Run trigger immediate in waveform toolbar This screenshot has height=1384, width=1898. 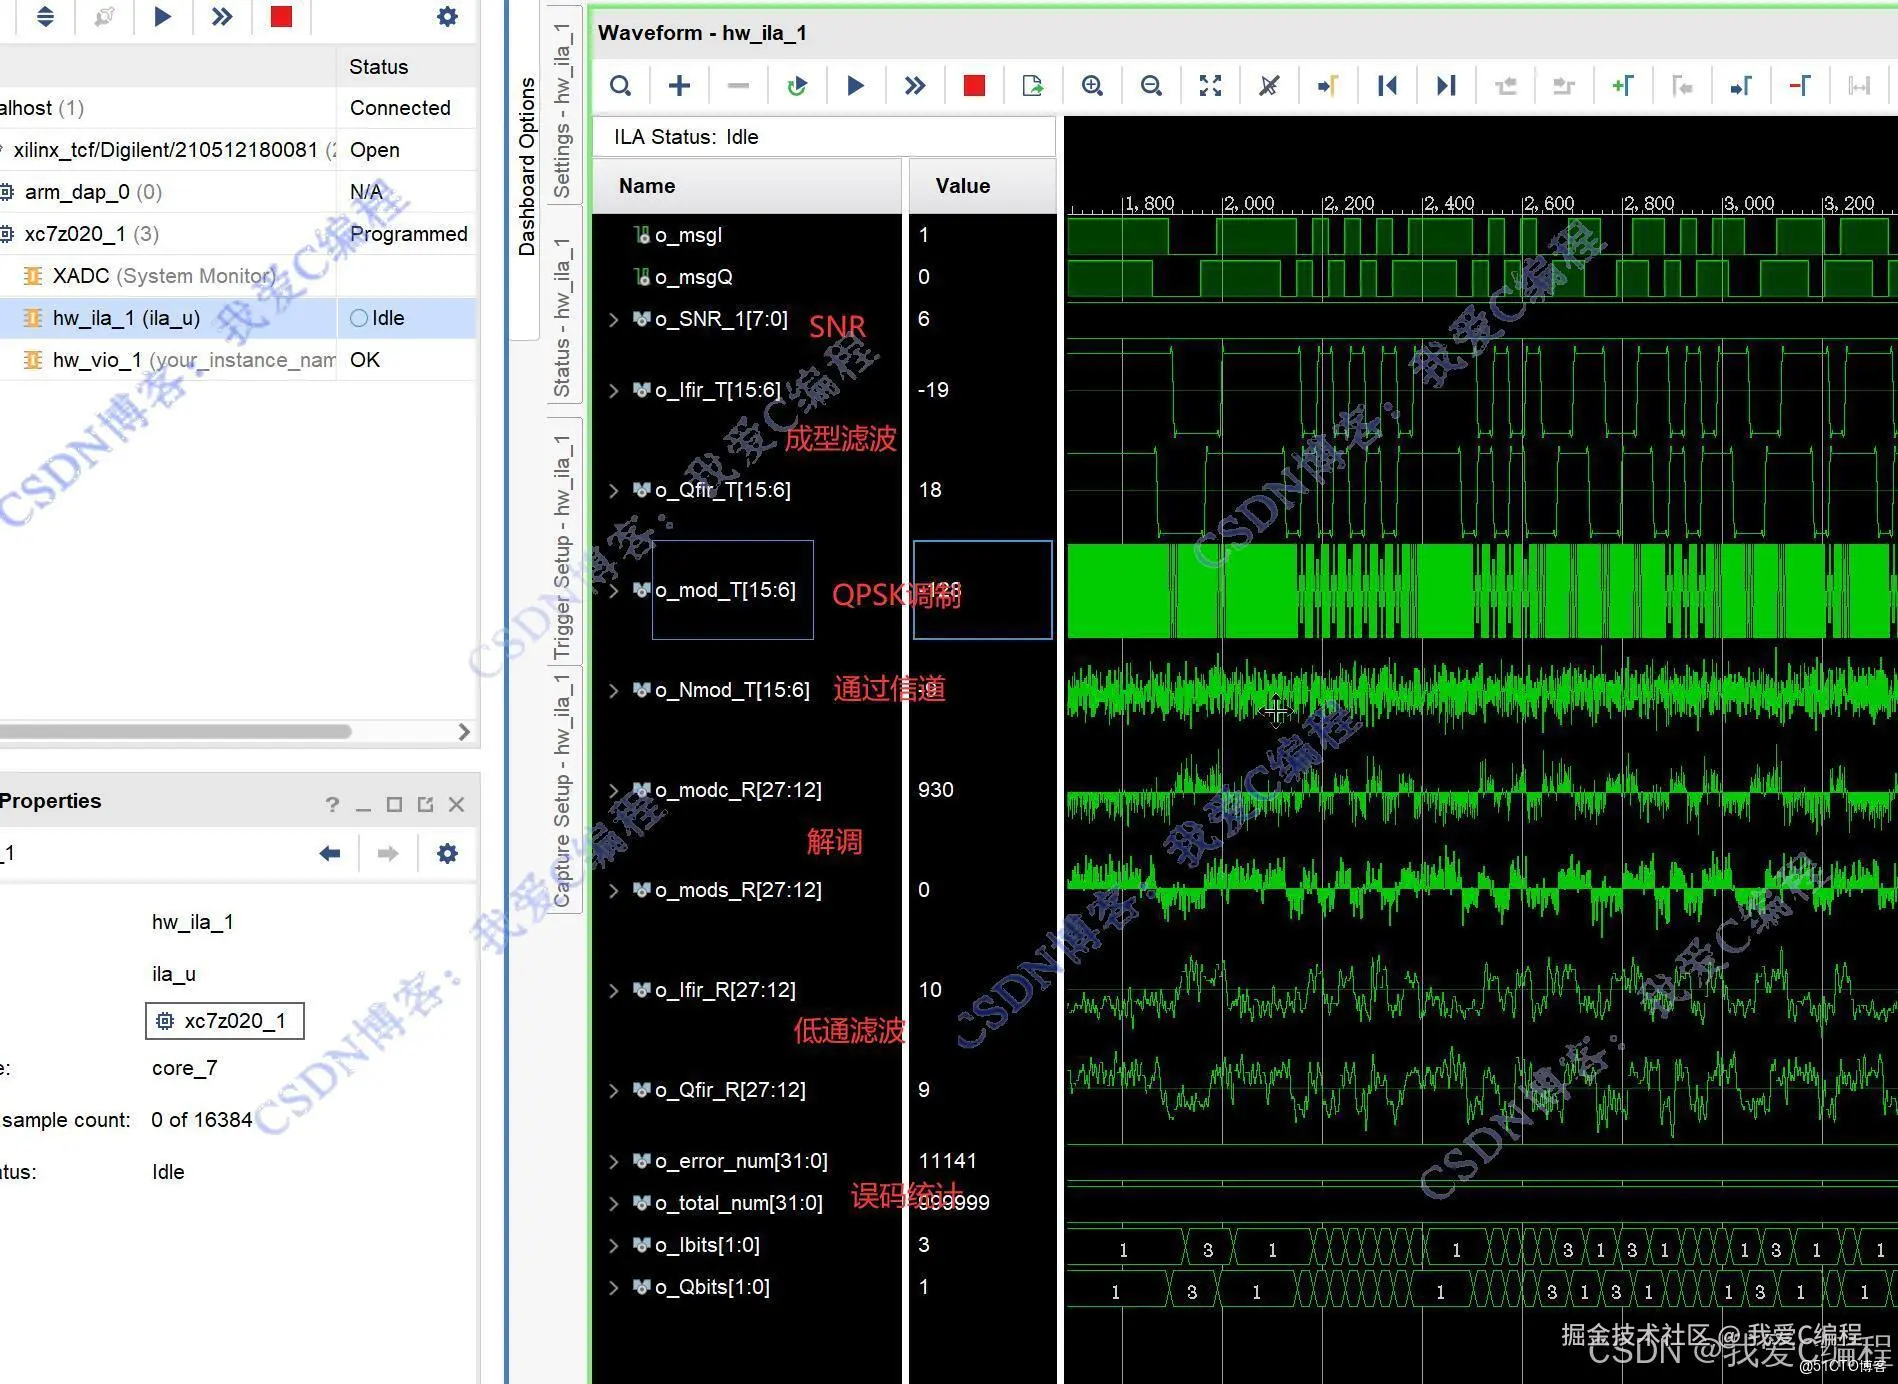coord(915,86)
